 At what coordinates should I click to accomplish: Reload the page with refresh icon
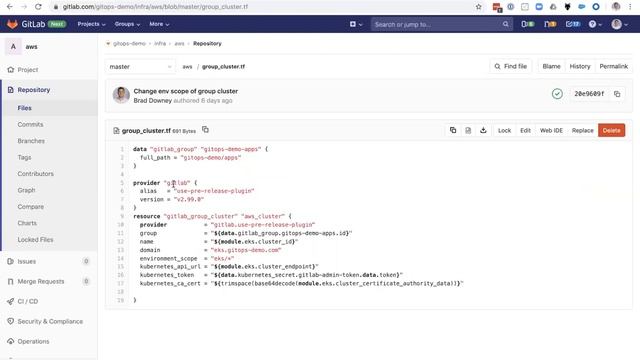[x=38, y=7]
